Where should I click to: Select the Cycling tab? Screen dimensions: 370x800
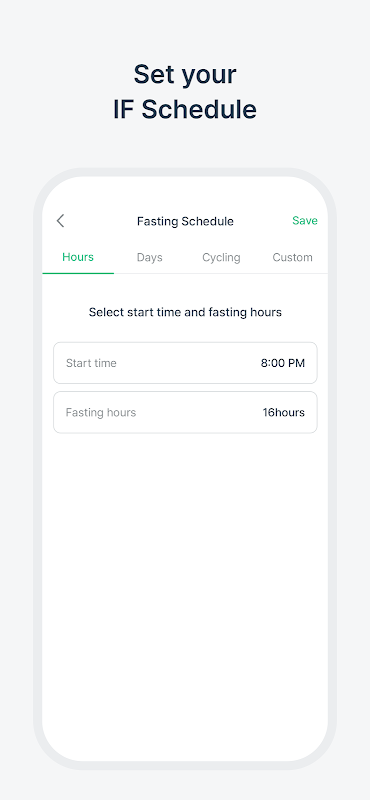coord(221,257)
